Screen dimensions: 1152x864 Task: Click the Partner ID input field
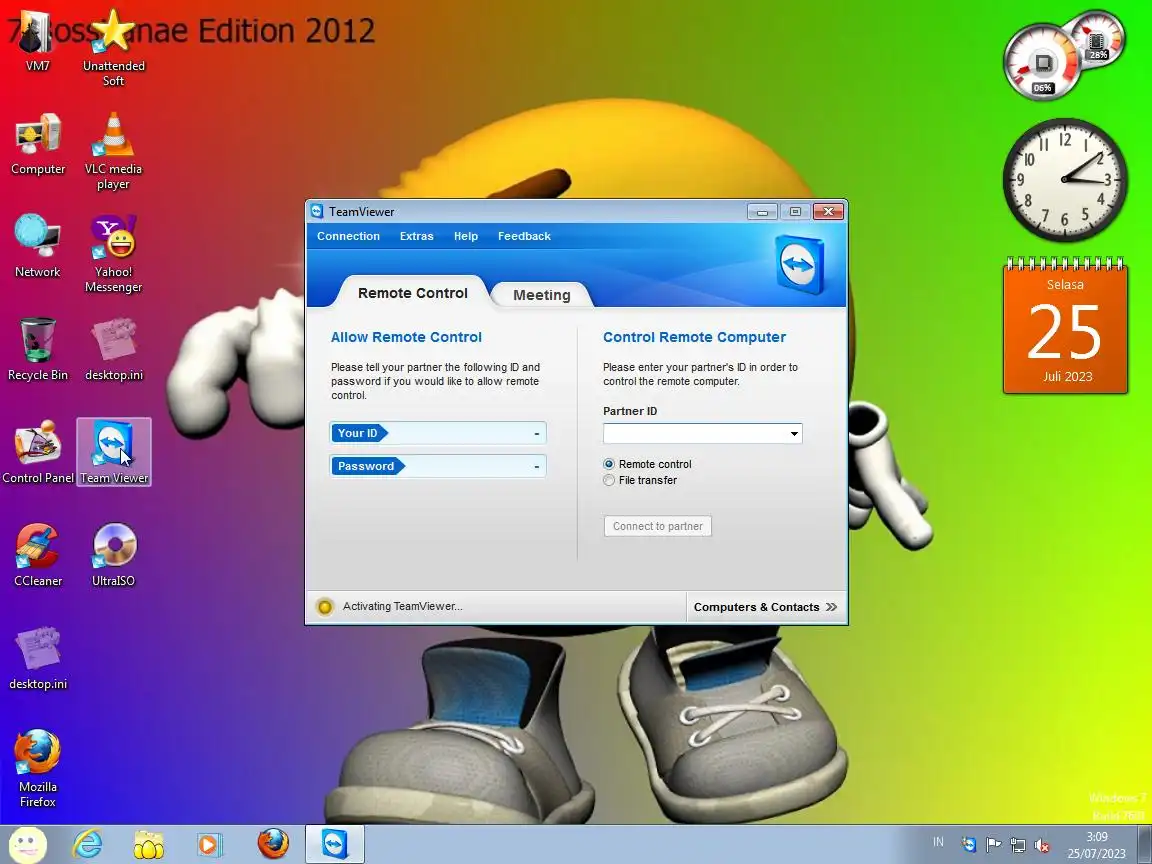(x=702, y=433)
